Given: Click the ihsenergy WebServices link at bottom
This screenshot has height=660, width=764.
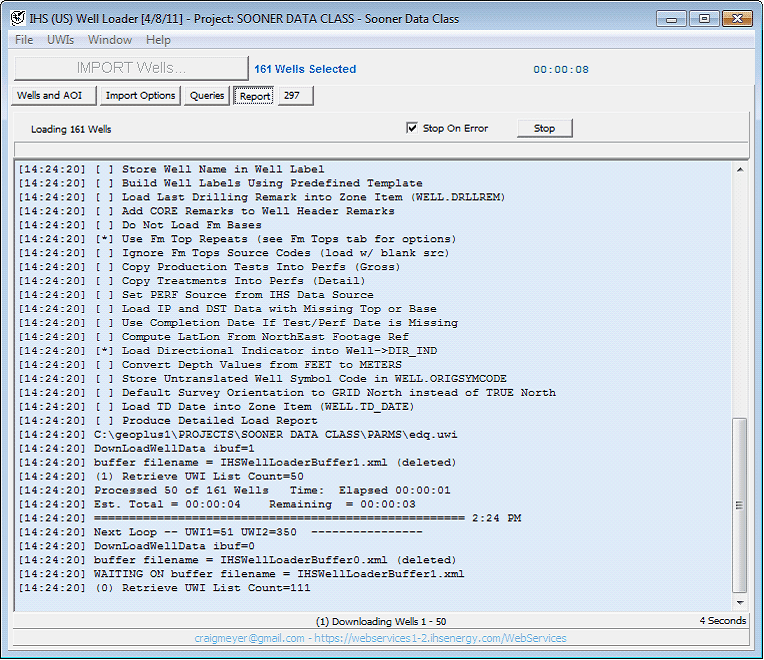Looking at the screenshot, I should [441, 638].
